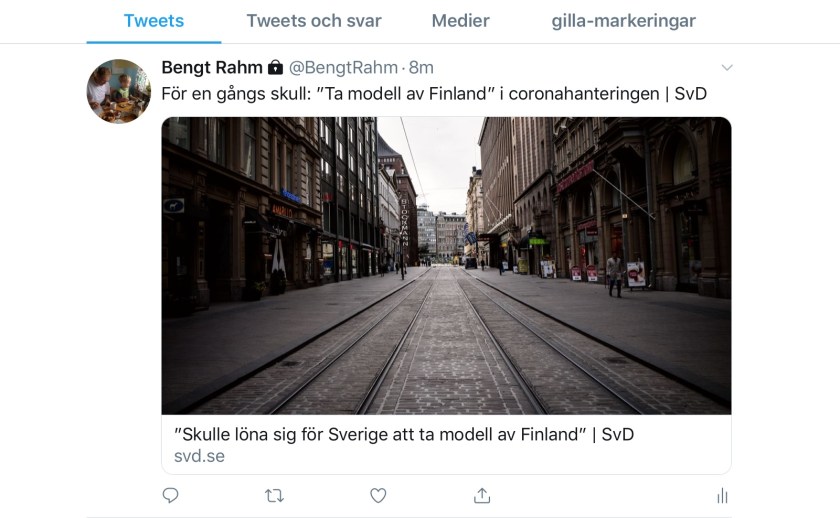840x518 pixels.
Task: Click the reply speech bubble icon
Action: (171, 495)
